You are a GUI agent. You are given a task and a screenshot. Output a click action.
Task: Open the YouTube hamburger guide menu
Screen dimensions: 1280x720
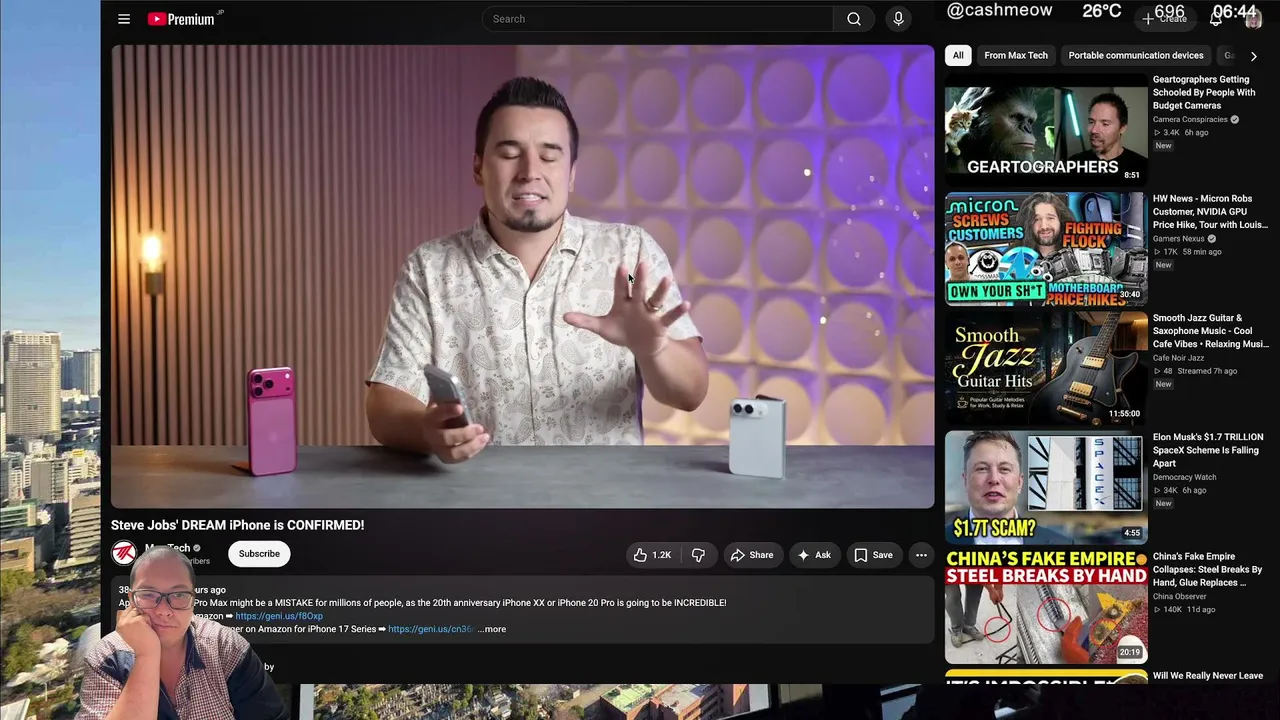pyautogui.click(x=124, y=19)
